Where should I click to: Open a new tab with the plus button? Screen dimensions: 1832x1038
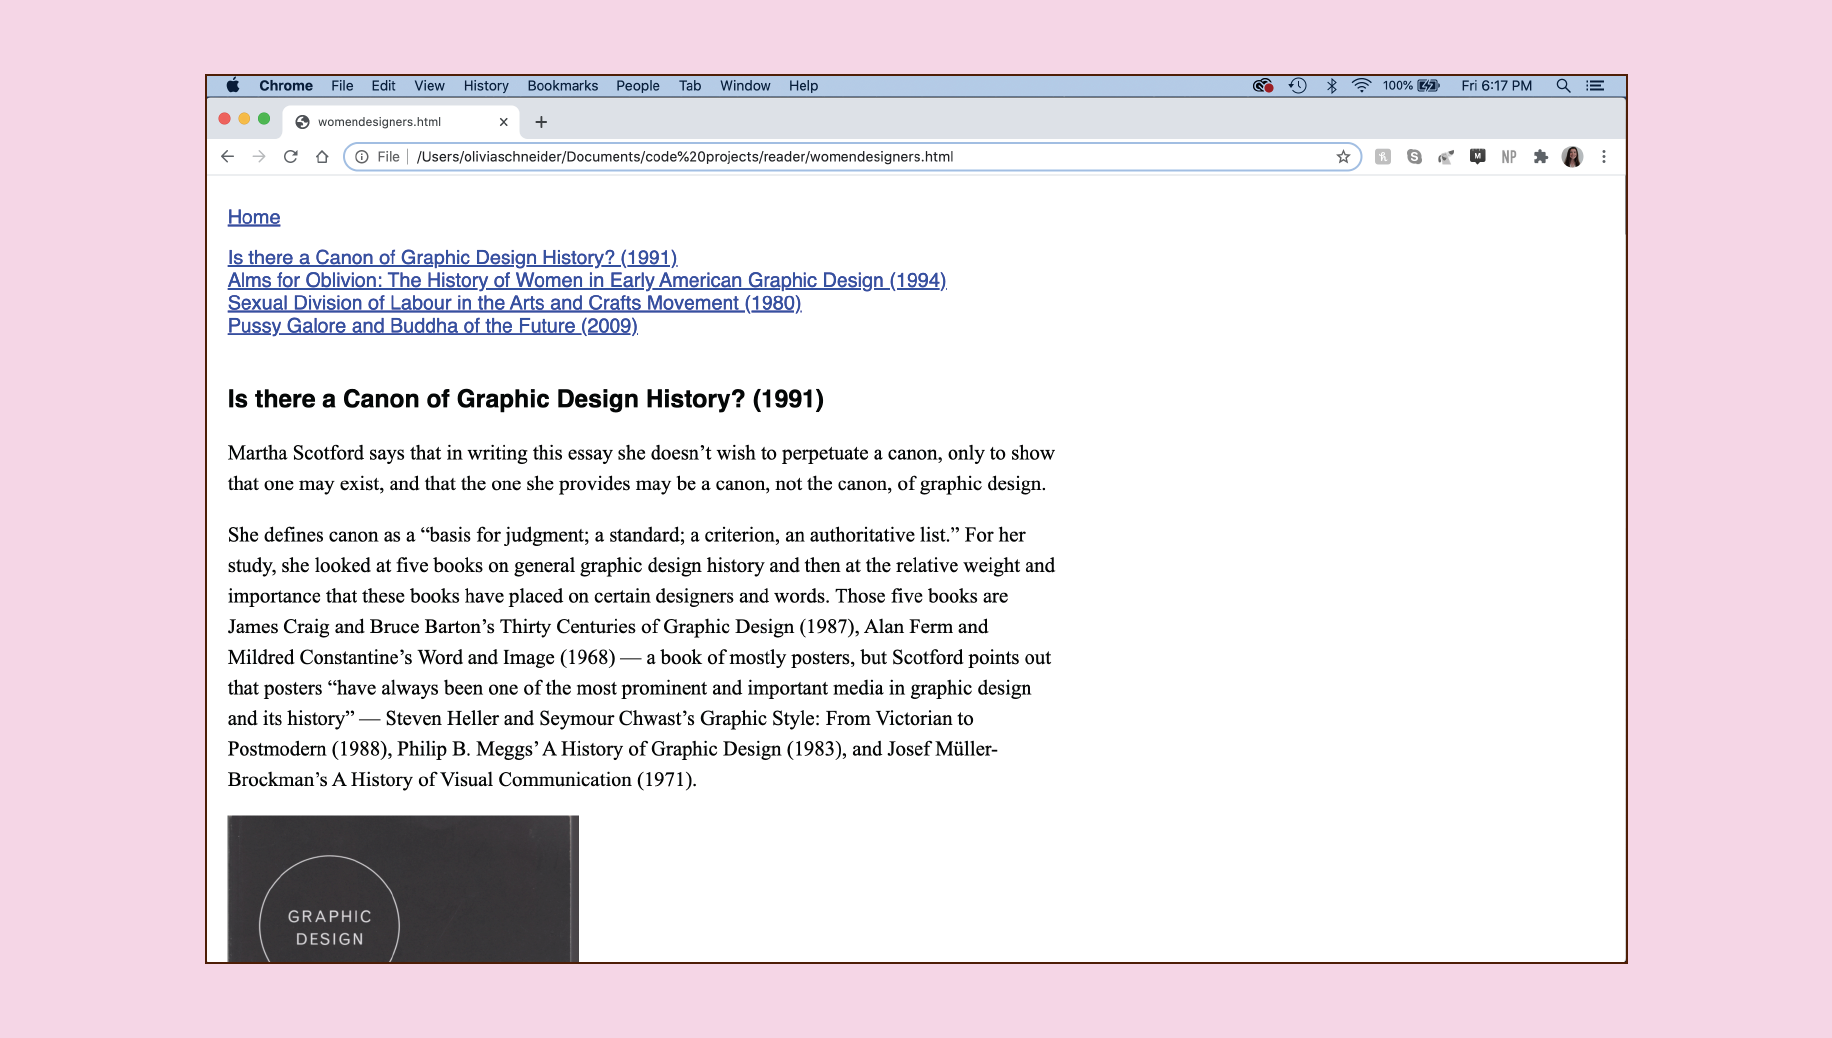coord(541,122)
